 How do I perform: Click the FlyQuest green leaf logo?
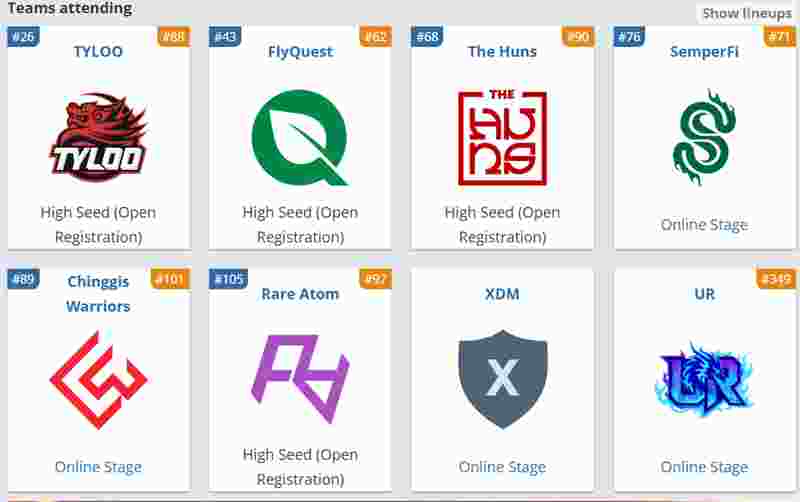coord(300,138)
